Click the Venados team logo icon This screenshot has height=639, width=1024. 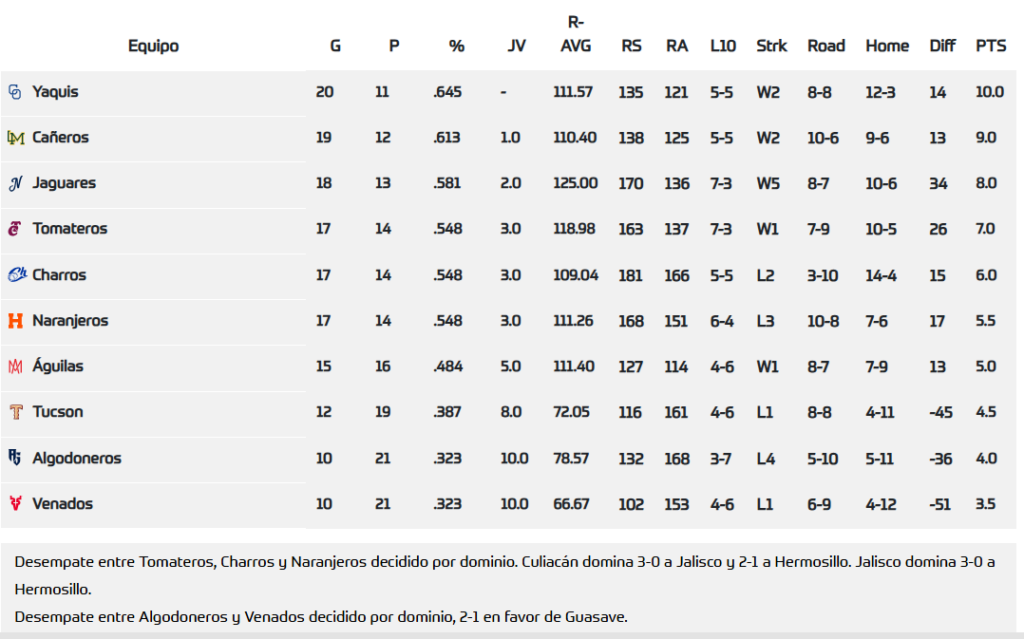(x=15, y=504)
